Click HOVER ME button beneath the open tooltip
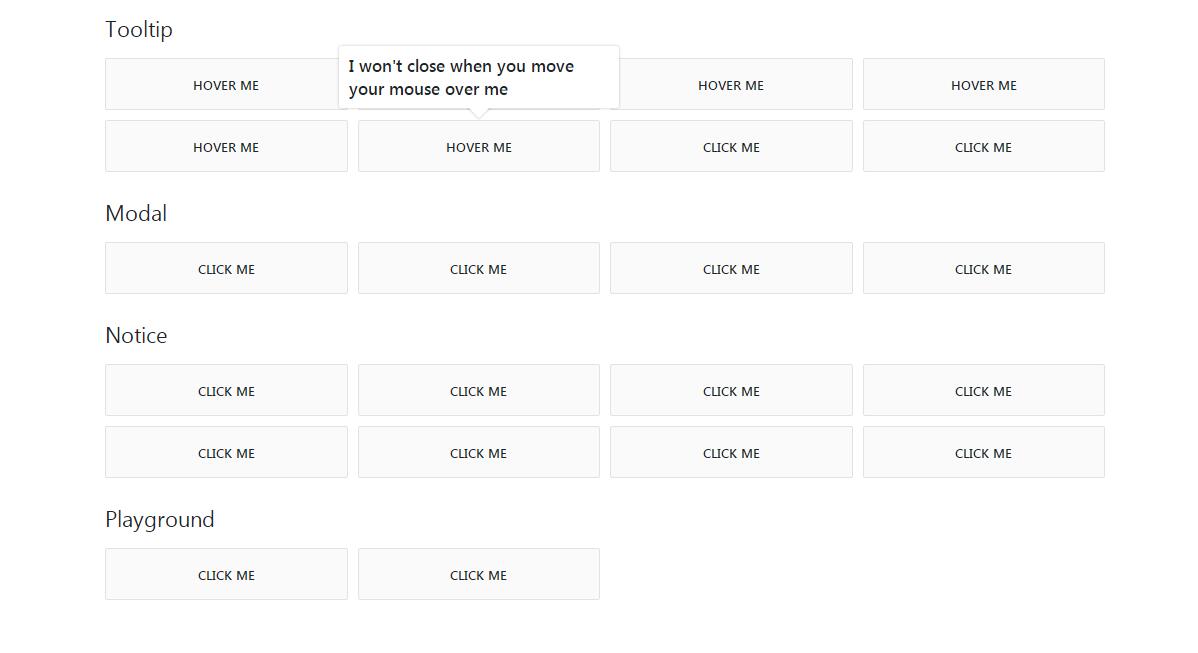 (479, 147)
